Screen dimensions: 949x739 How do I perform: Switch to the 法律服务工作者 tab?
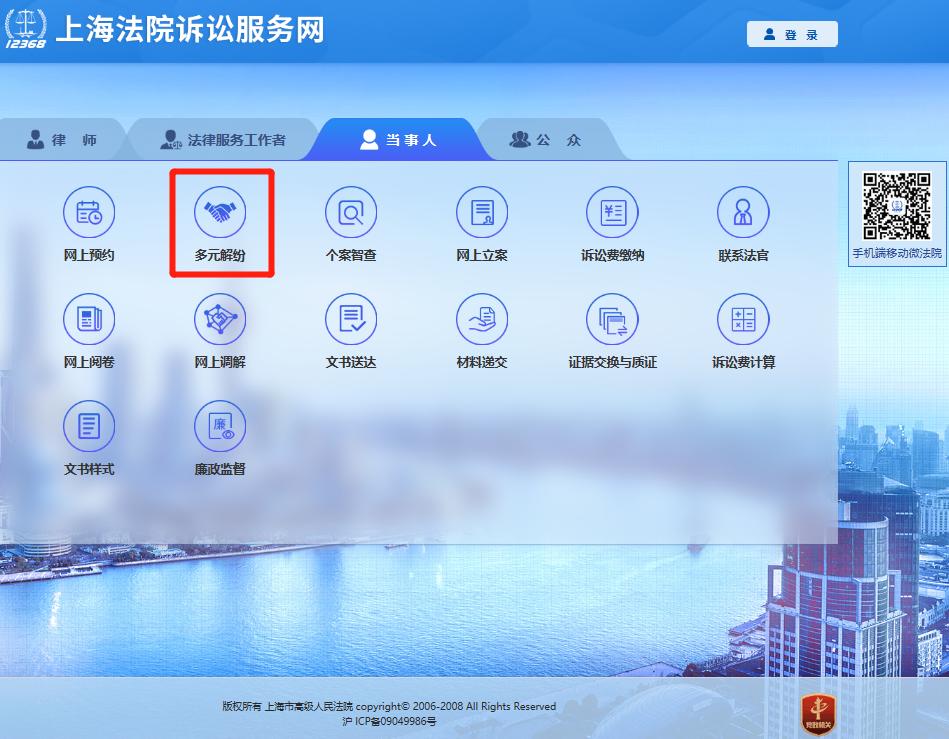[x=223, y=140]
